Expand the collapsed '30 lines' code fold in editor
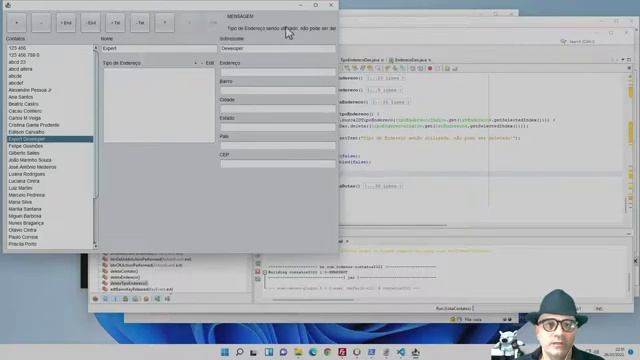 pyautogui.click(x=383, y=186)
